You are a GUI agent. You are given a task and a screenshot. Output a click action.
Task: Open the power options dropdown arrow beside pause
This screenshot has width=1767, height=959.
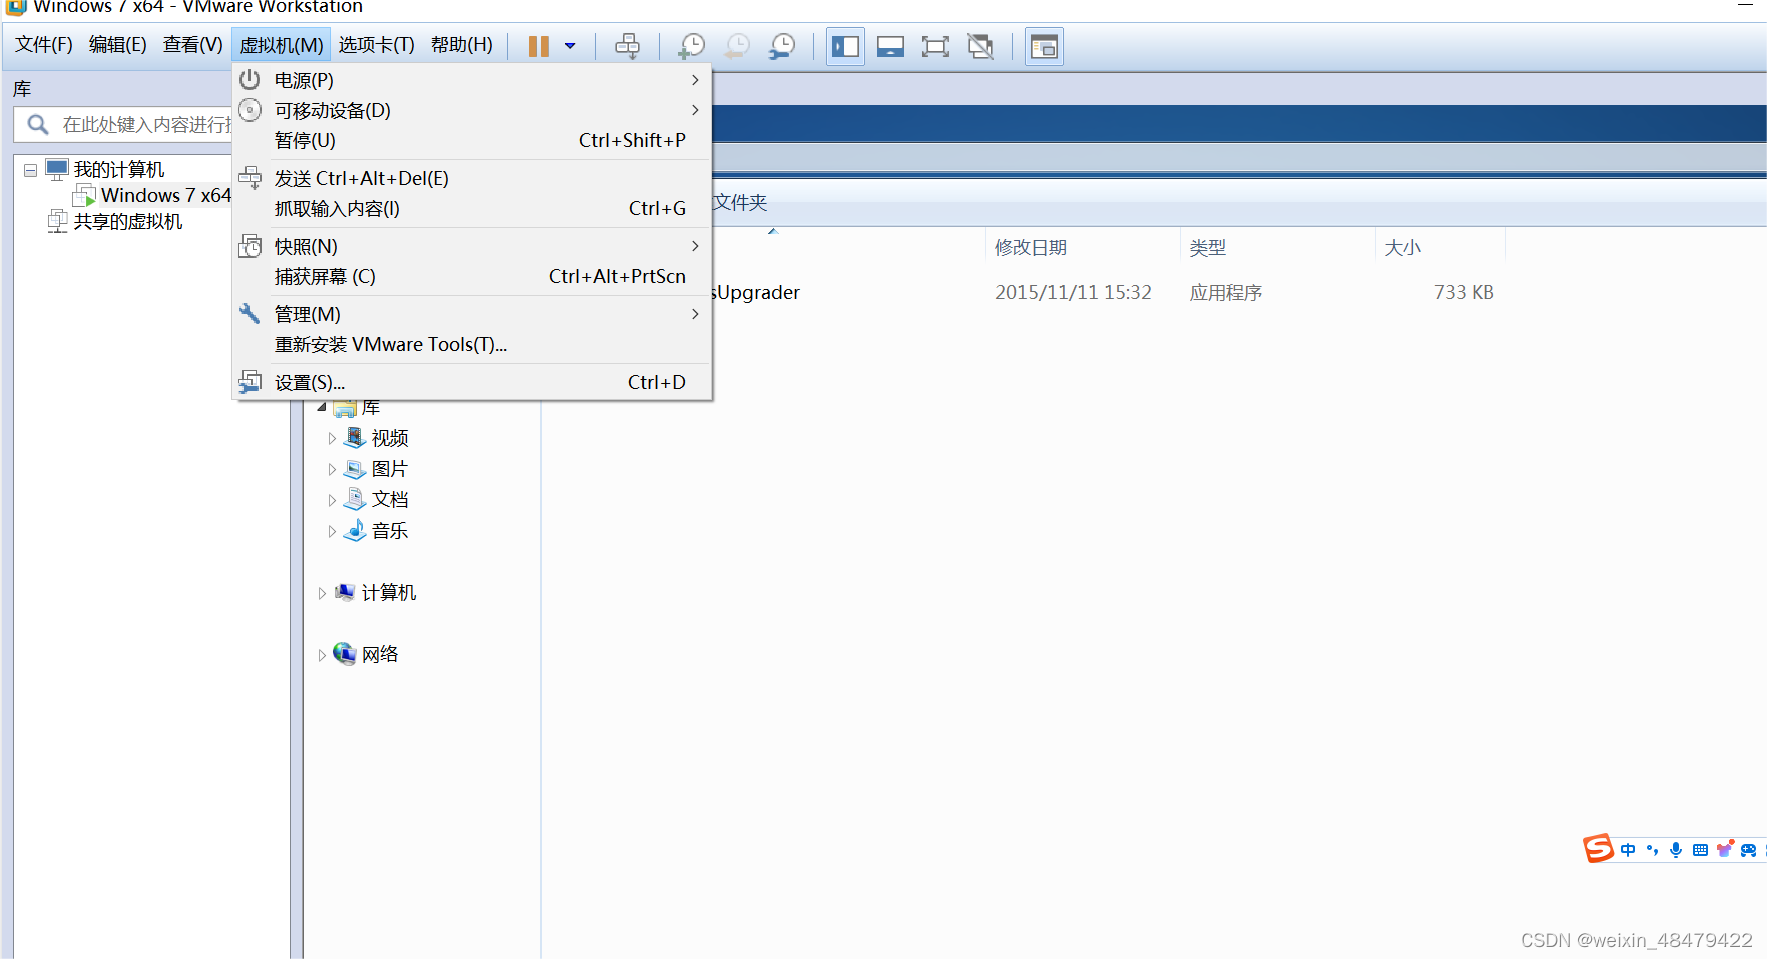(x=570, y=46)
